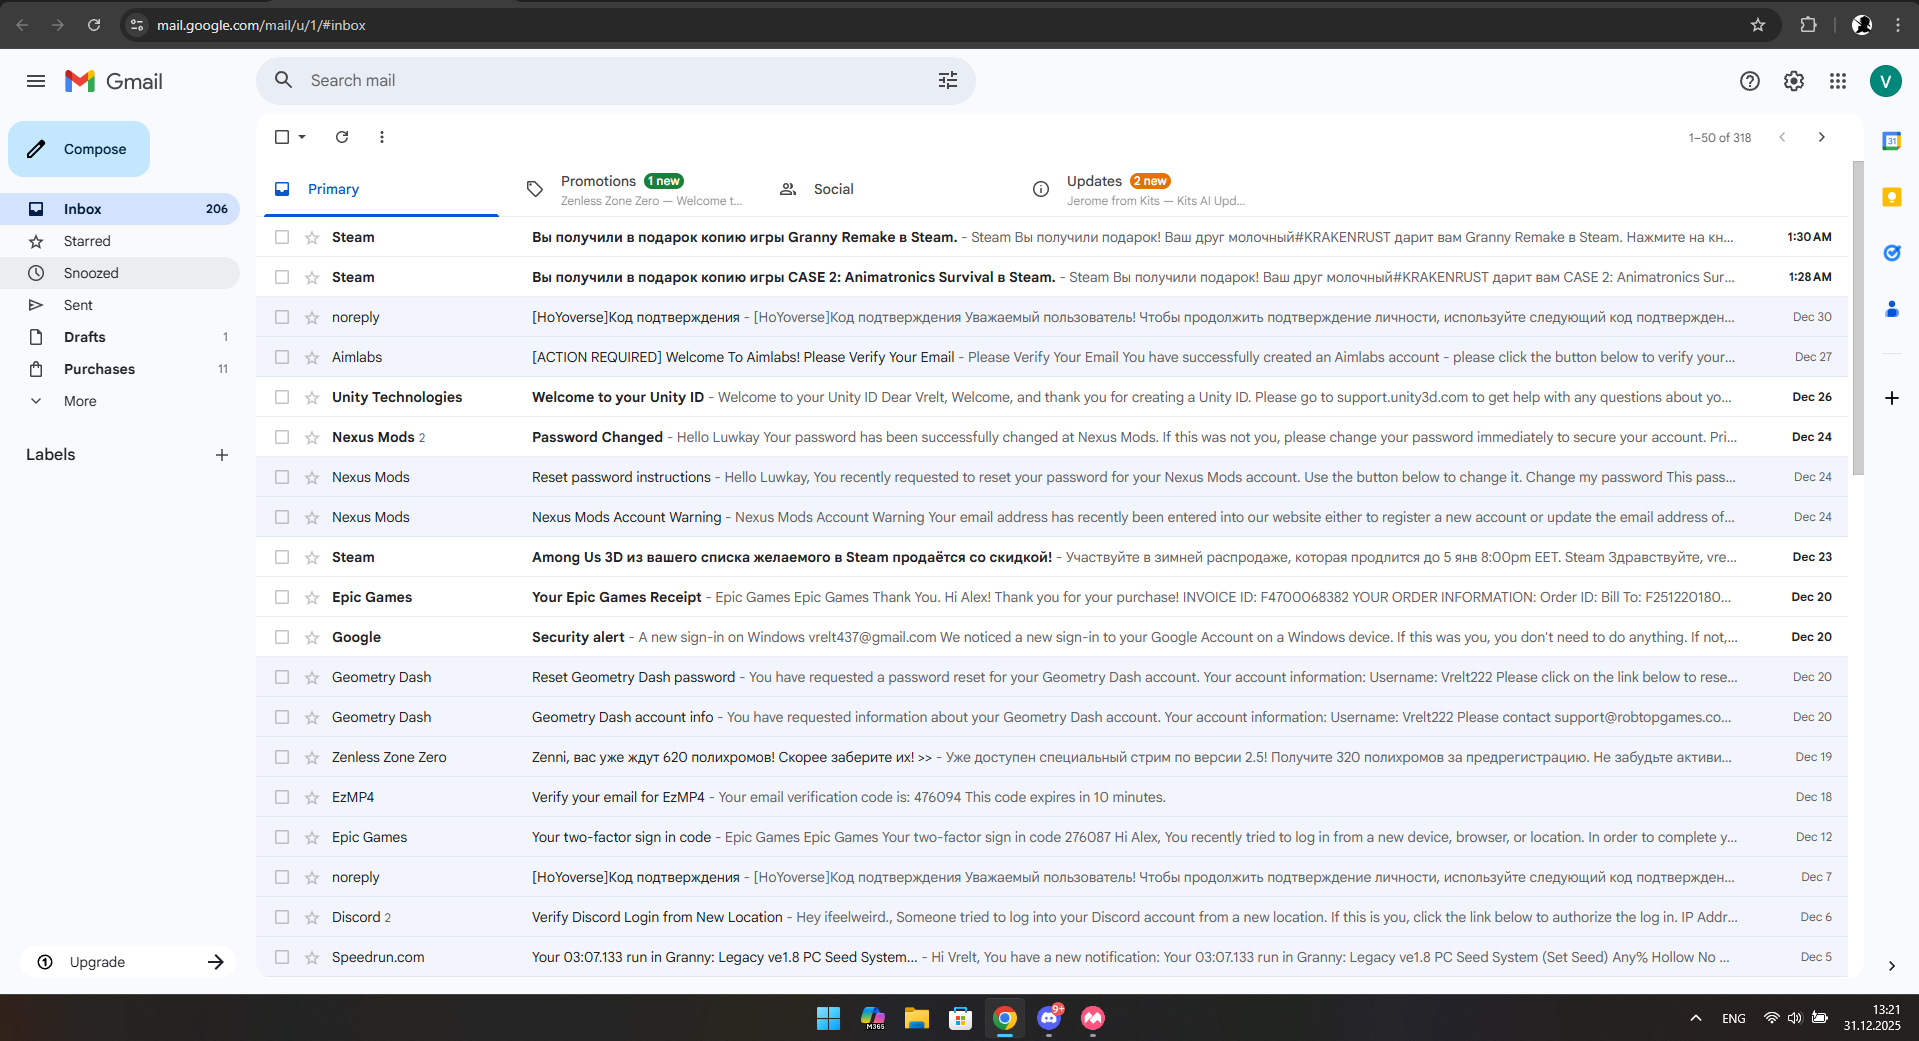Open the Your Epic Games Receipt email
This screenshot has width=1919, height=1041.
tap(1052, 597)
